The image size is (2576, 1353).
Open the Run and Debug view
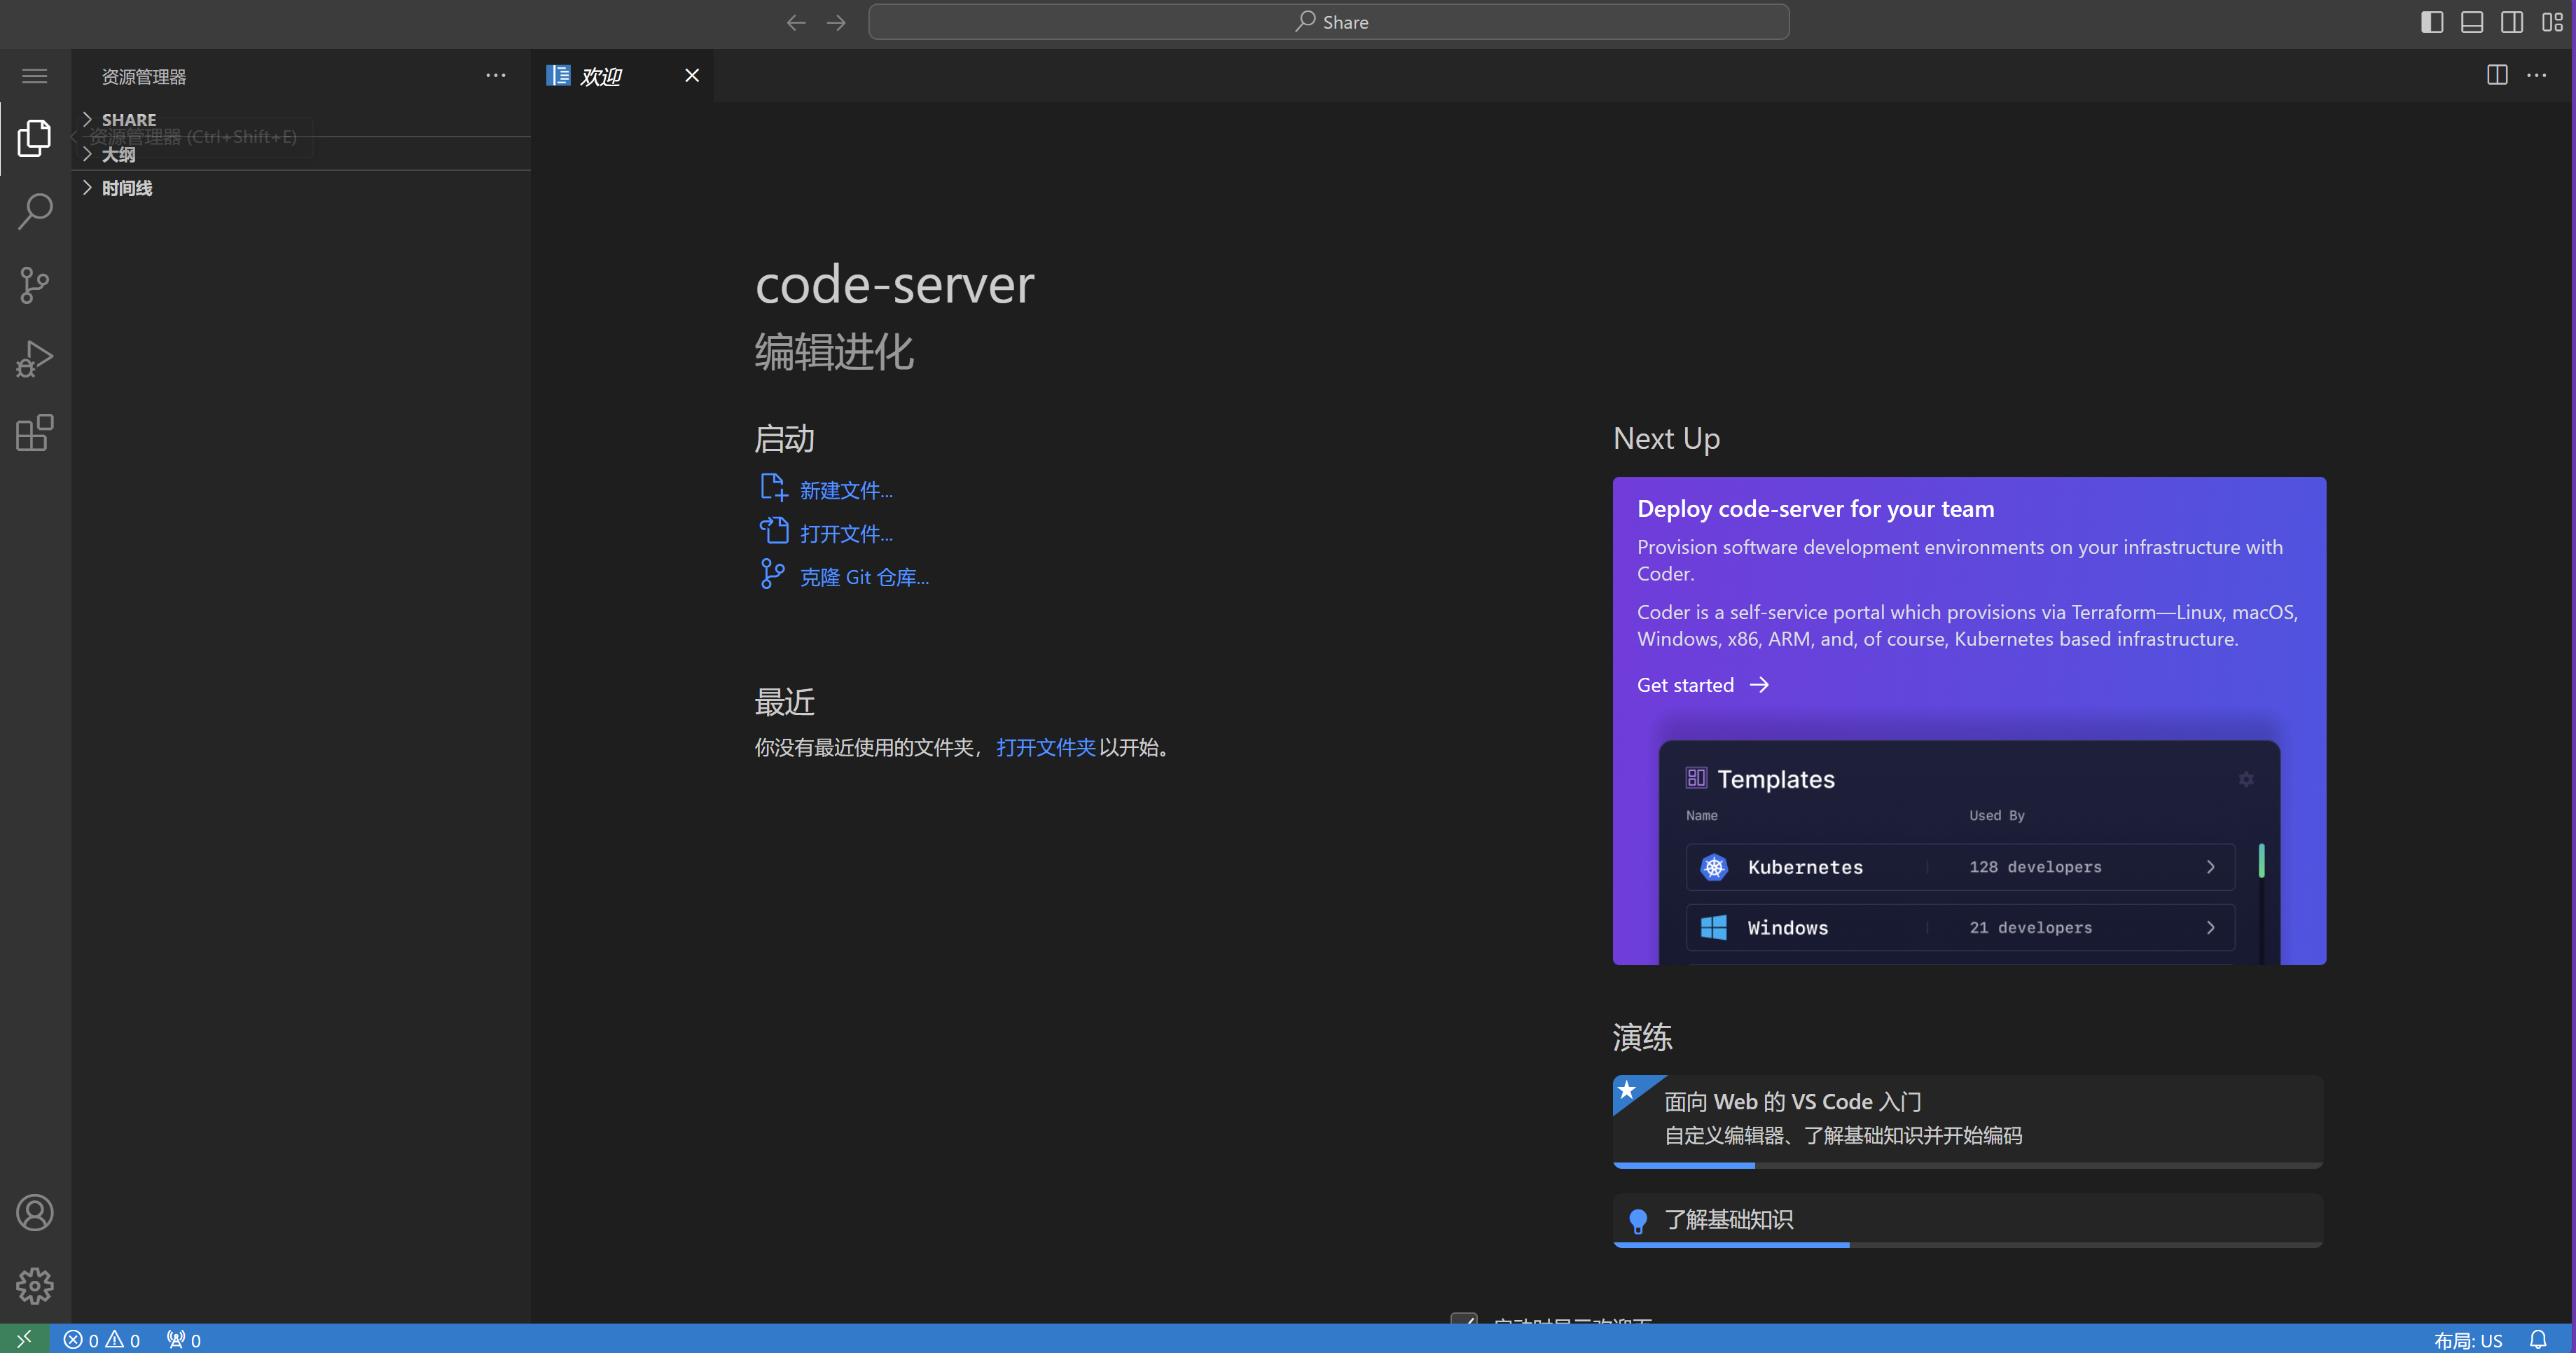click(x=35, y=359)
